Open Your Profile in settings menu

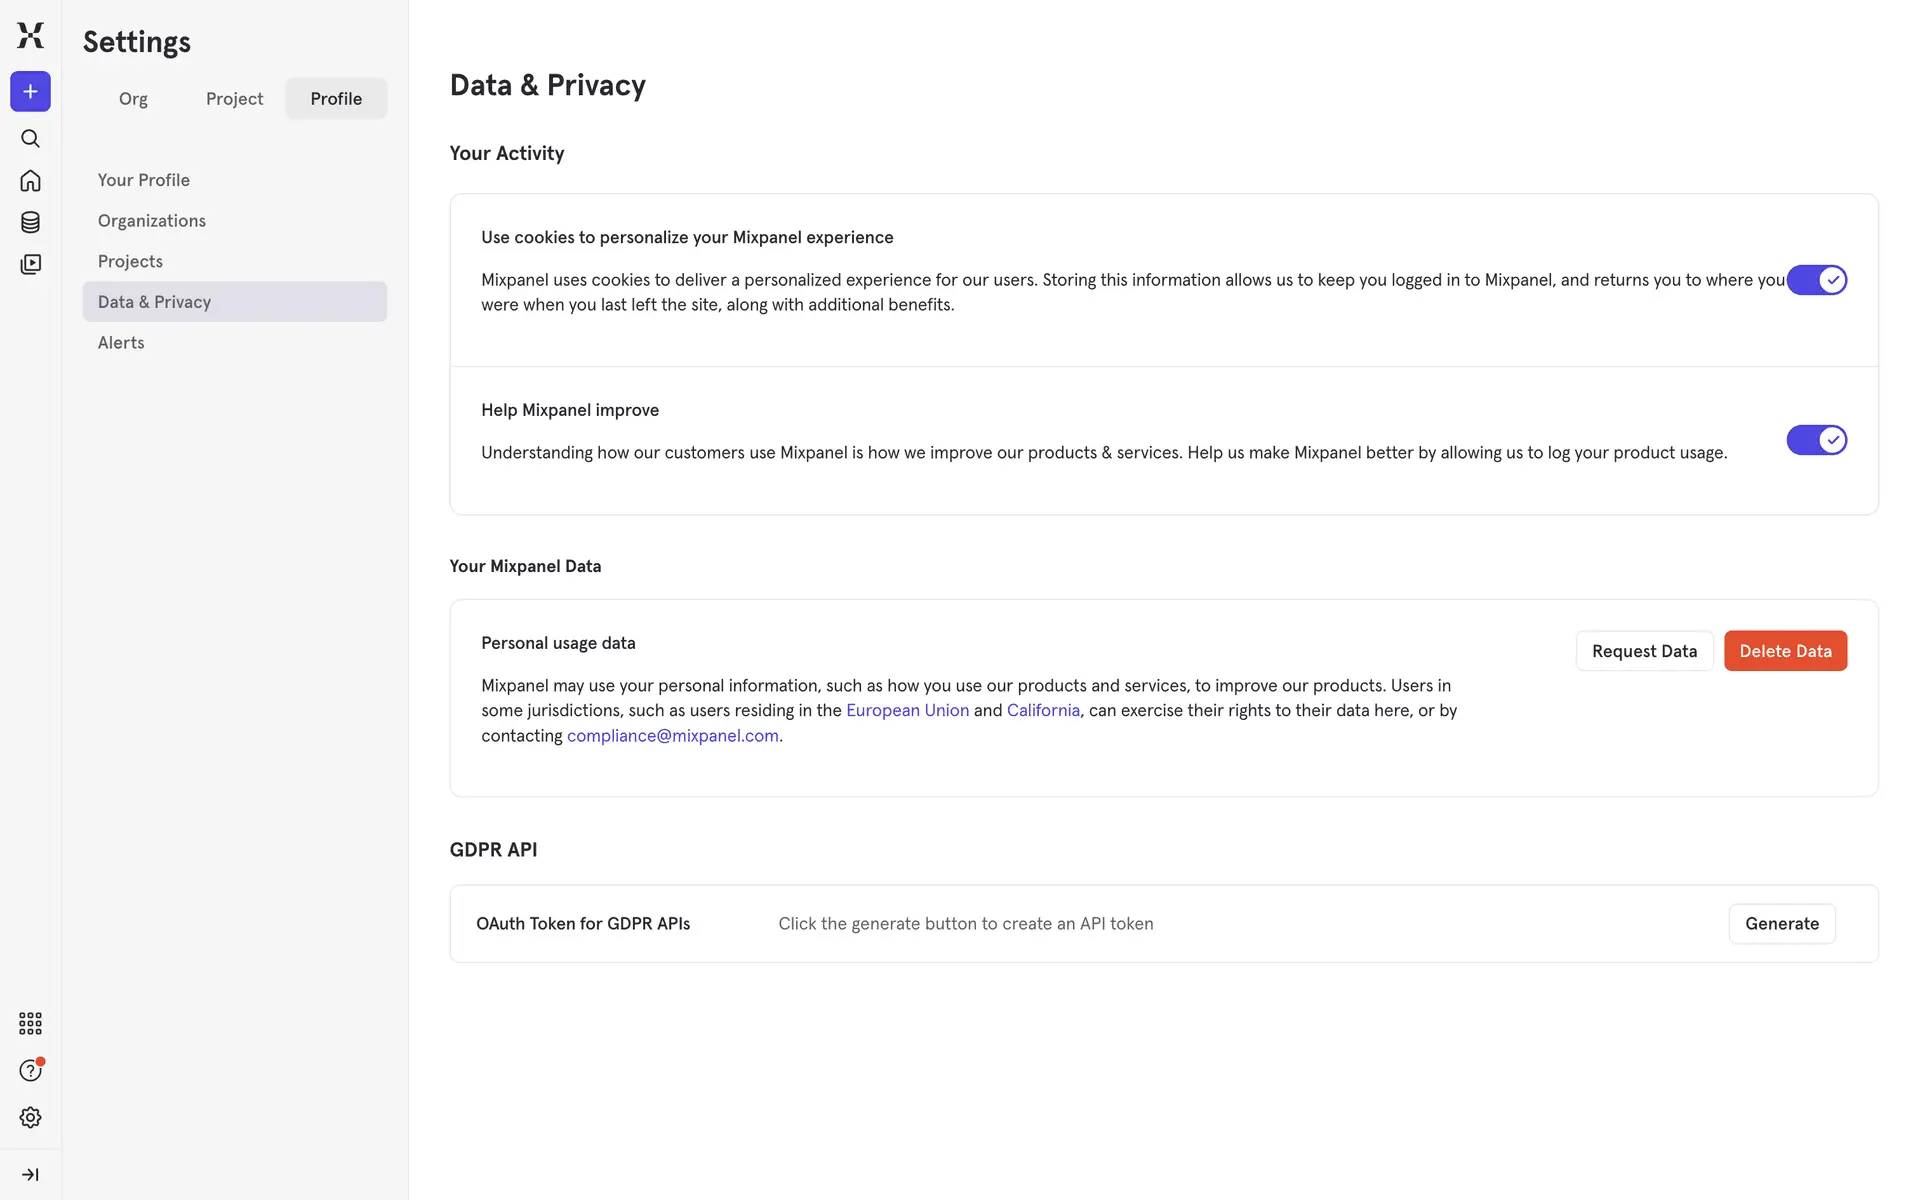click(x=144, y=180)
